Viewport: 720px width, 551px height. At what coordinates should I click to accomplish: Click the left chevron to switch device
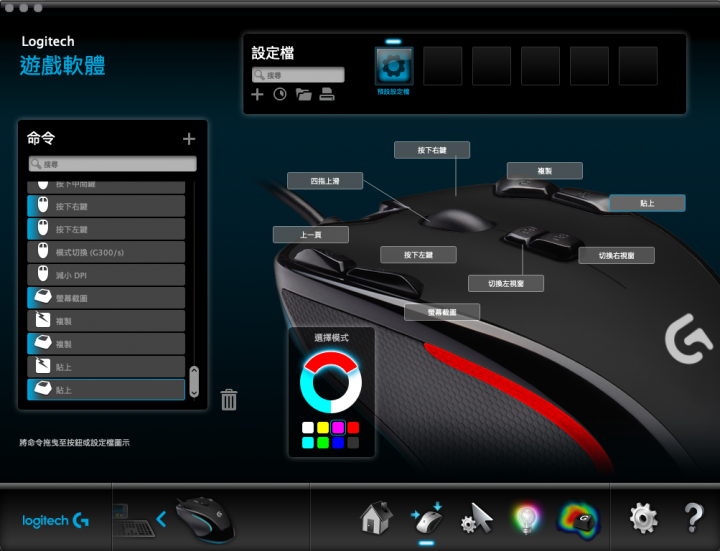tap(161, 519)
